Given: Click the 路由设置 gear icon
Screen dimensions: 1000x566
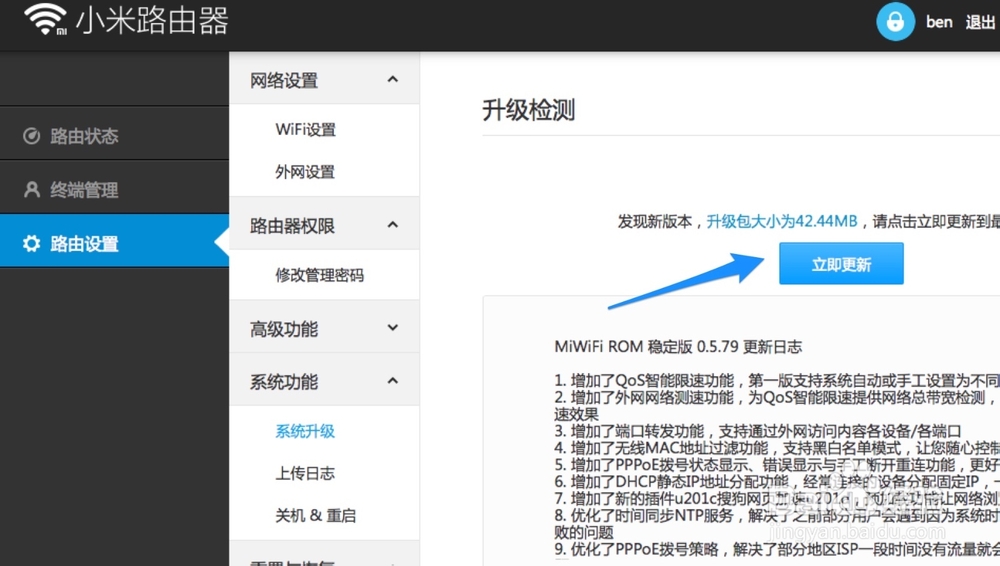Looking at the screenshot, I should [31, 243].
